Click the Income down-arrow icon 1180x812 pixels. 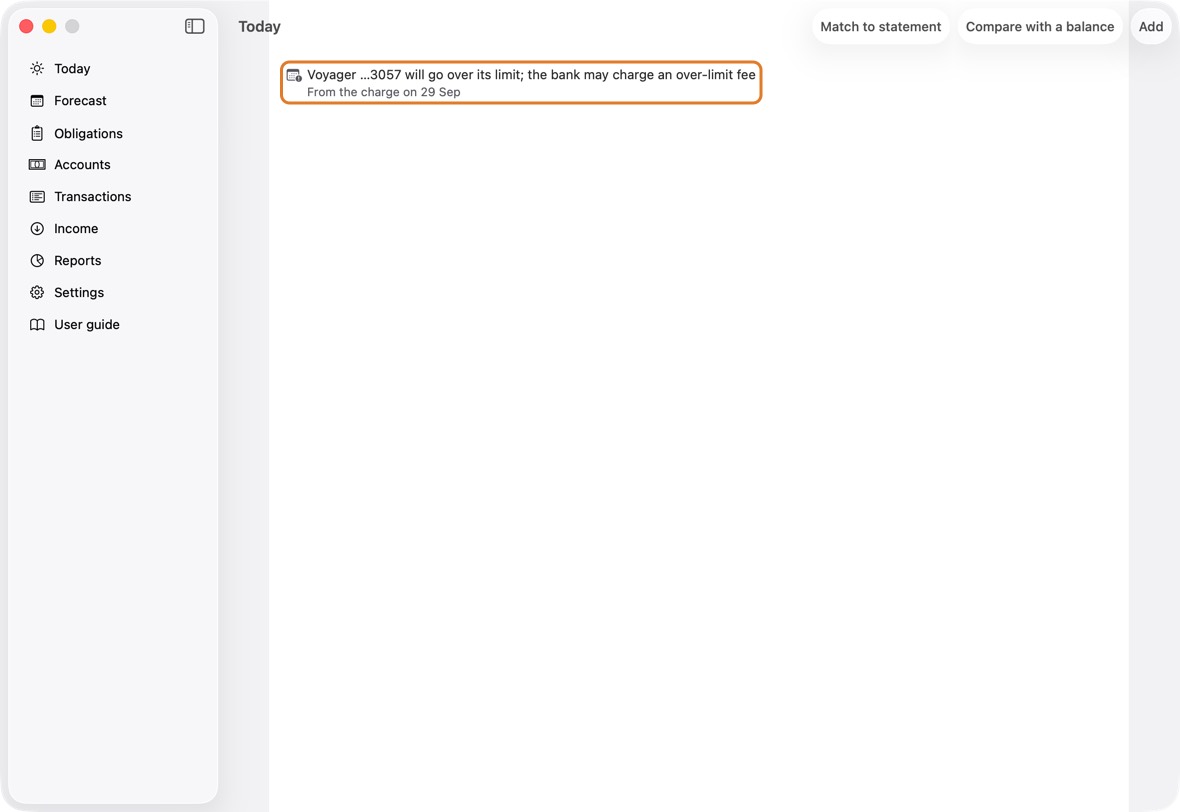[x=37, y=229]
